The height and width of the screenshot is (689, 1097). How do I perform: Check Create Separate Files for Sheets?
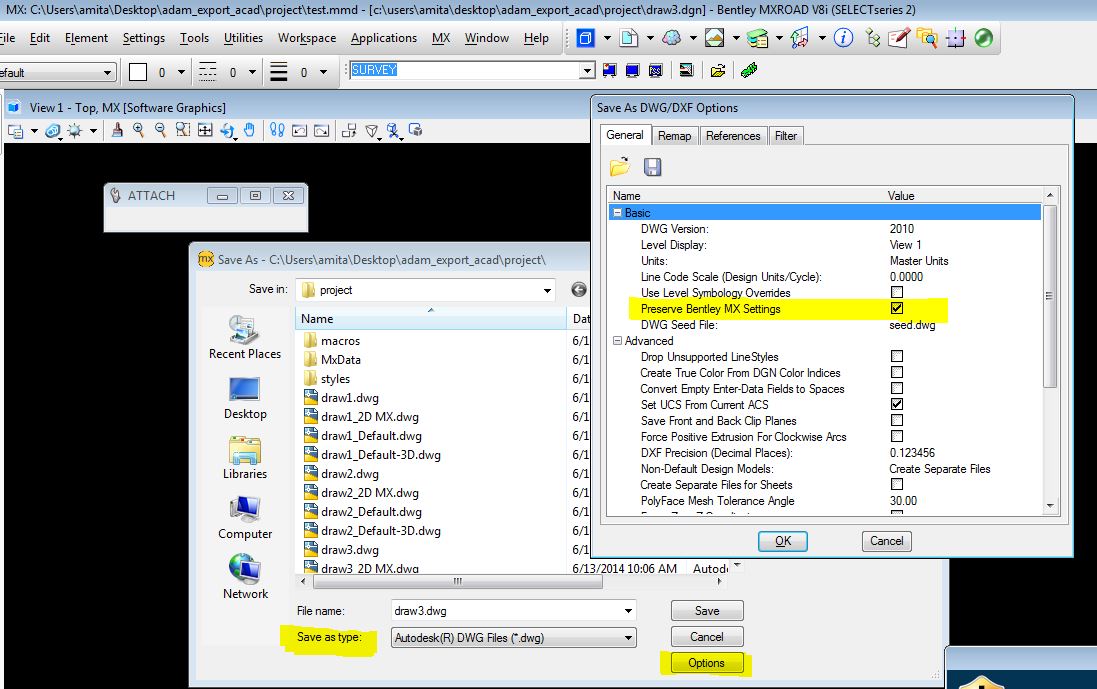click(897, 485)
